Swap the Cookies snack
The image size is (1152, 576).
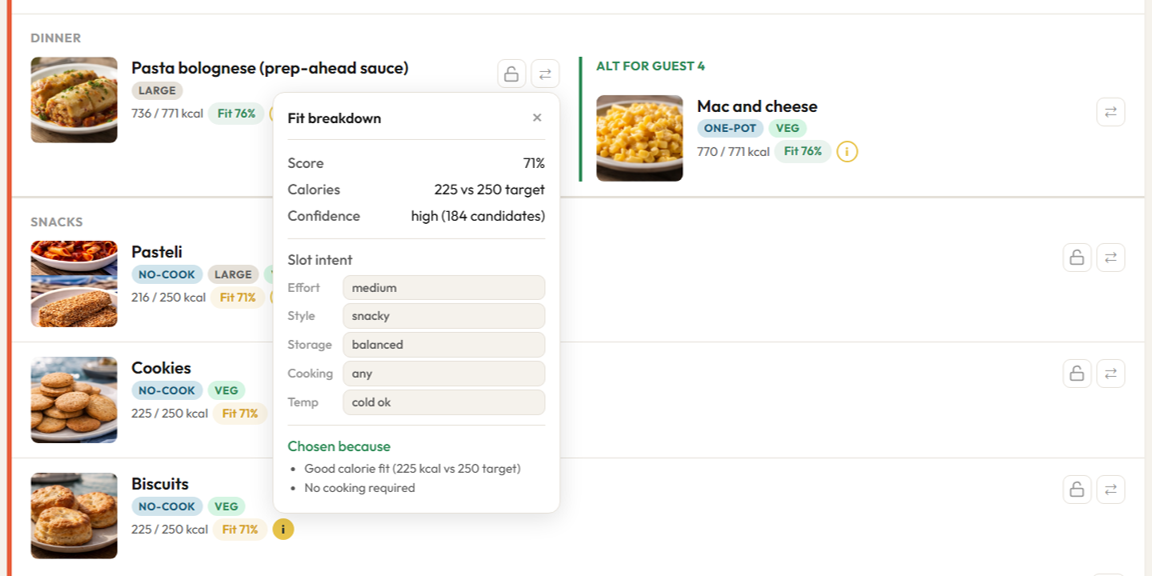tap(1110, 374)
